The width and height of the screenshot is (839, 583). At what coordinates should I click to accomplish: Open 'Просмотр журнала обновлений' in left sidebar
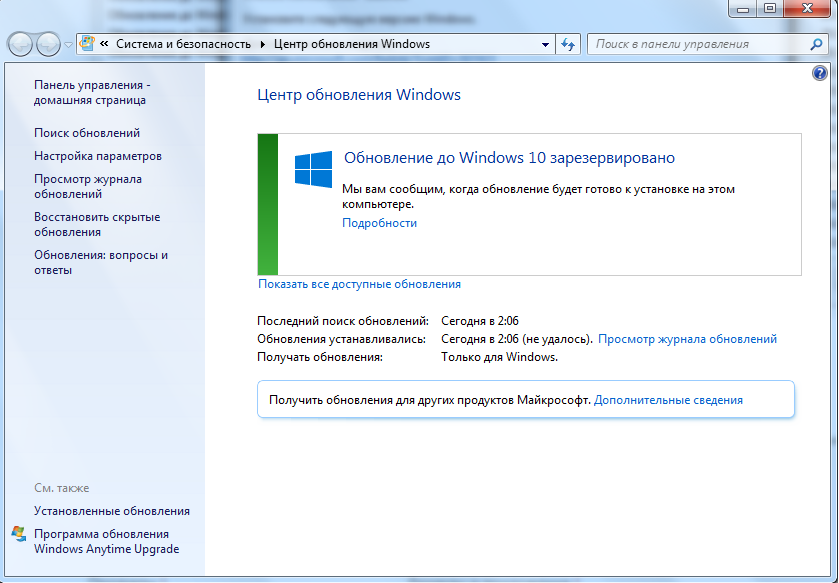pos(88,186)
